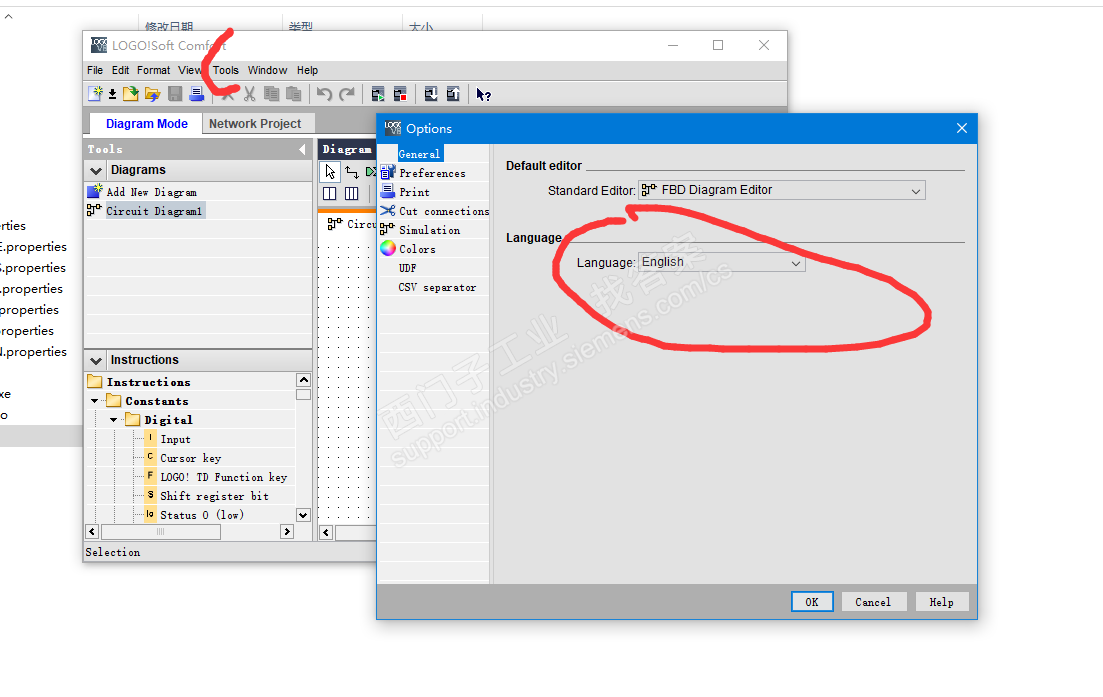Select the Connect wiring tool icon
The width and height of the screenshot is (1103, 697).
(352, 172)
